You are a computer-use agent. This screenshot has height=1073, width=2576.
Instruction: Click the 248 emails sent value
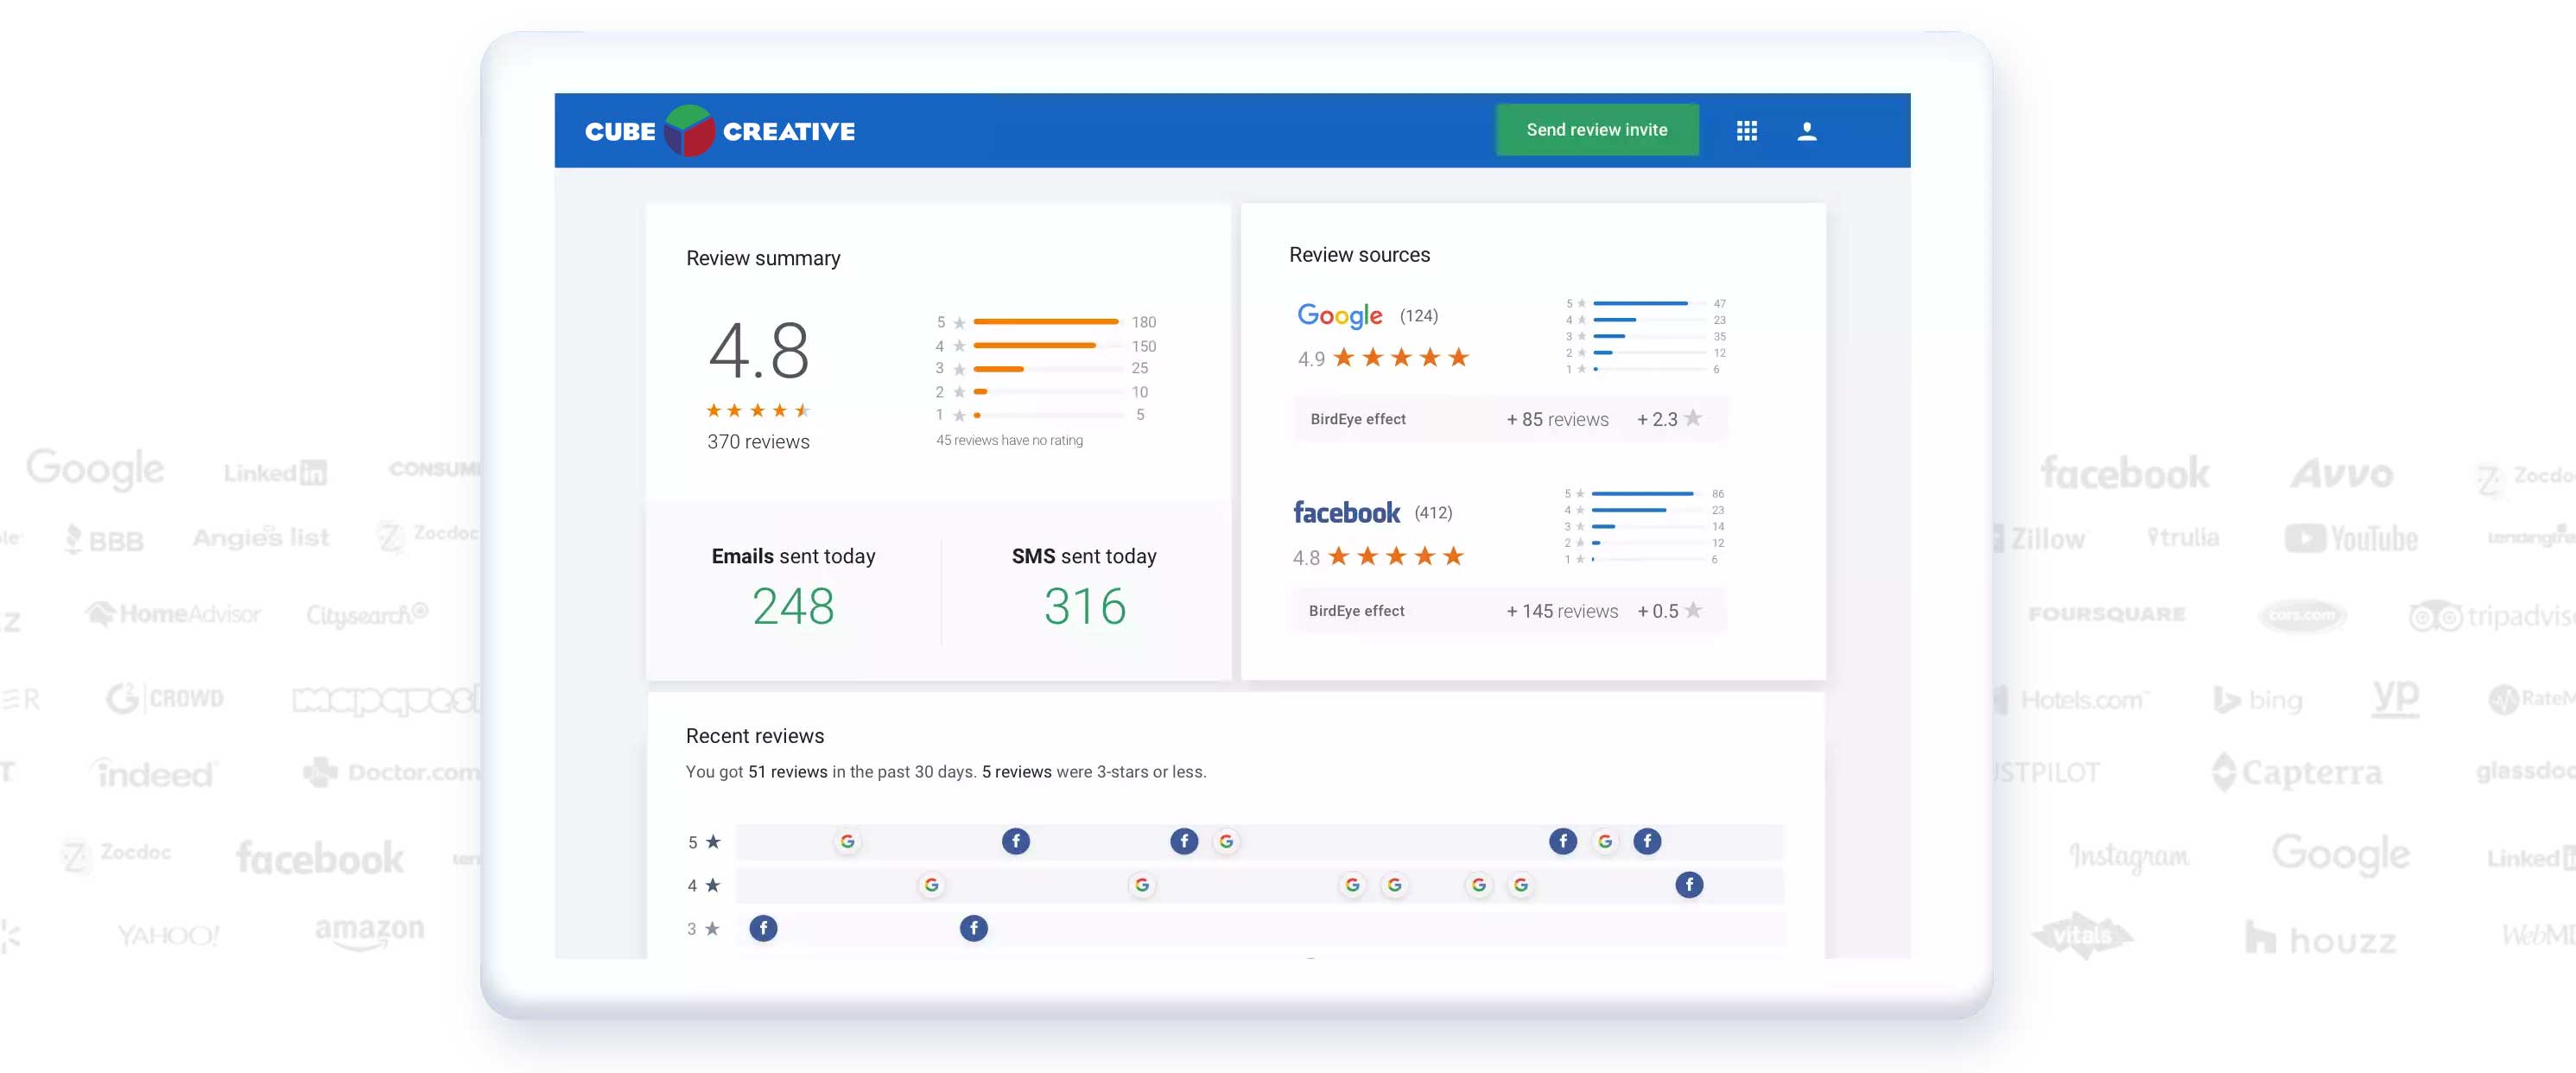point(793,606)
